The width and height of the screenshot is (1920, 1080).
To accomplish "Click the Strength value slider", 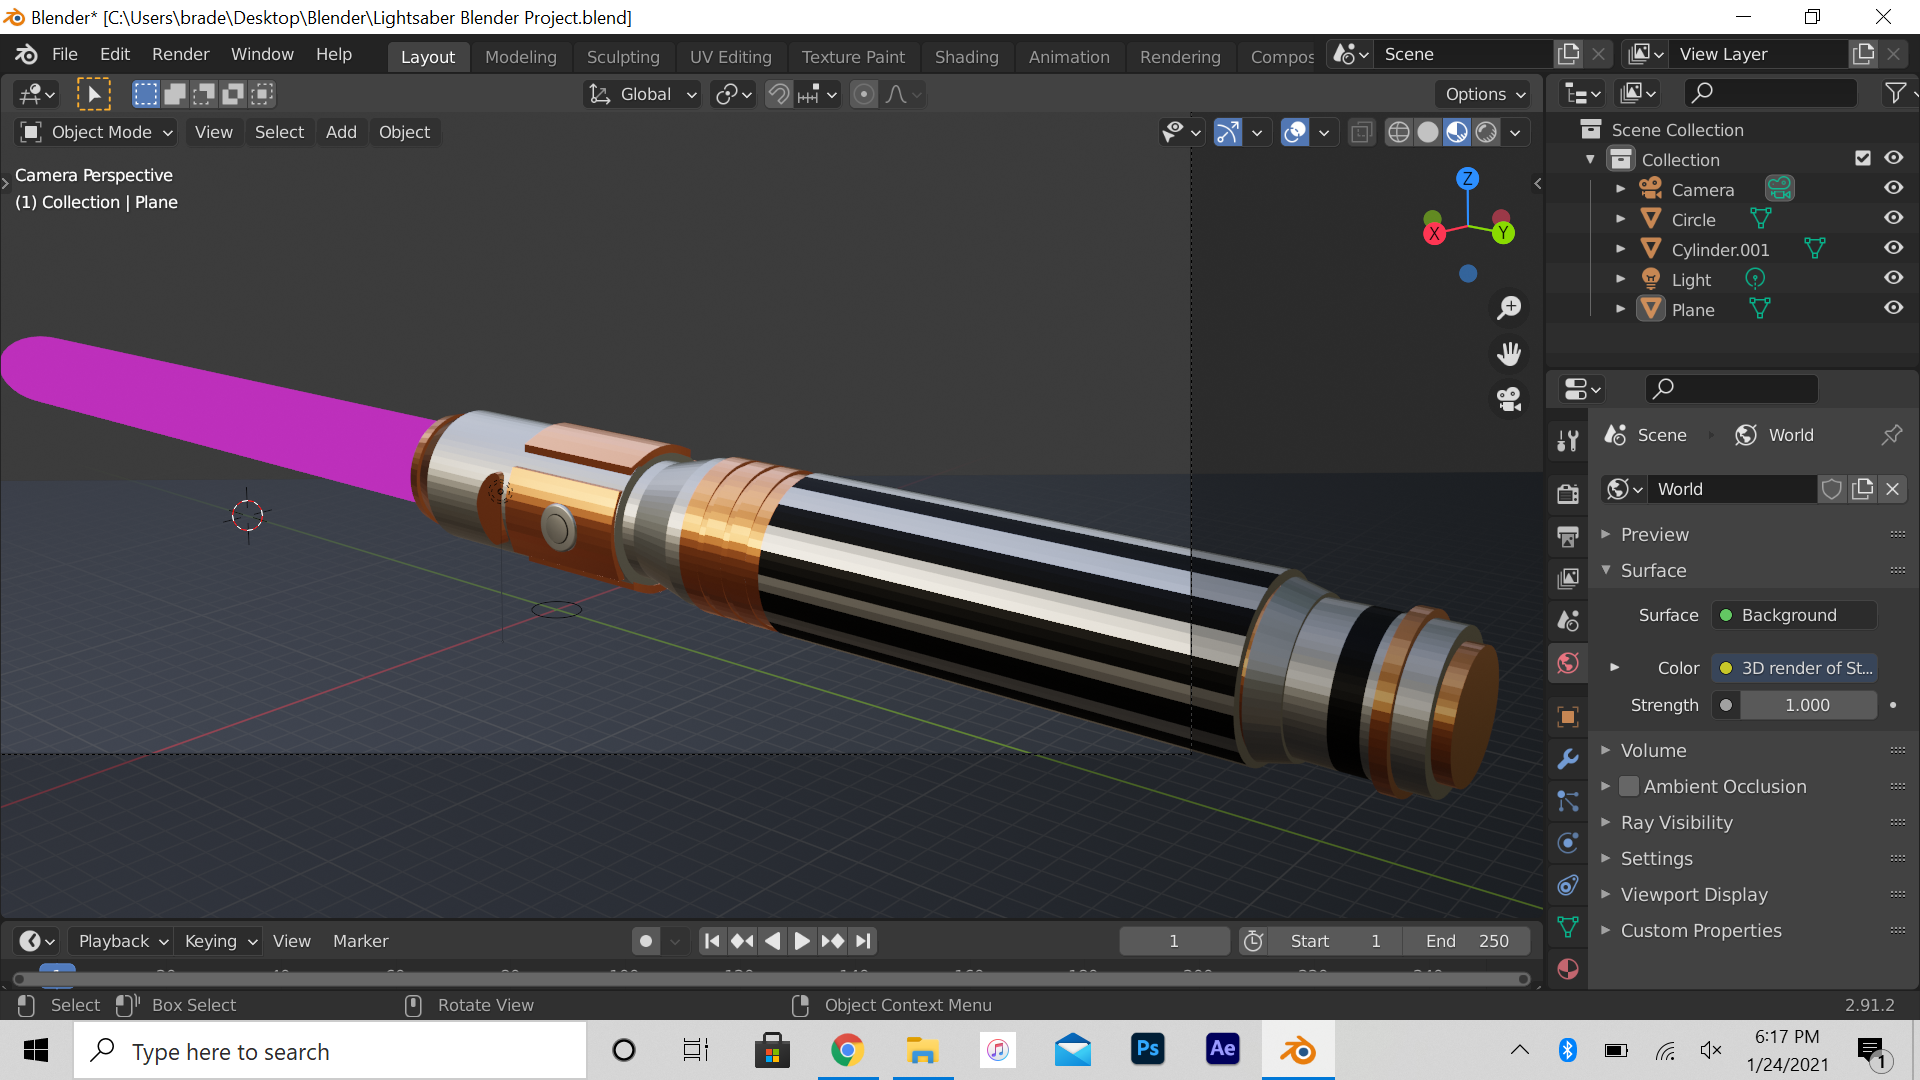I will (x=1807, y=705).
